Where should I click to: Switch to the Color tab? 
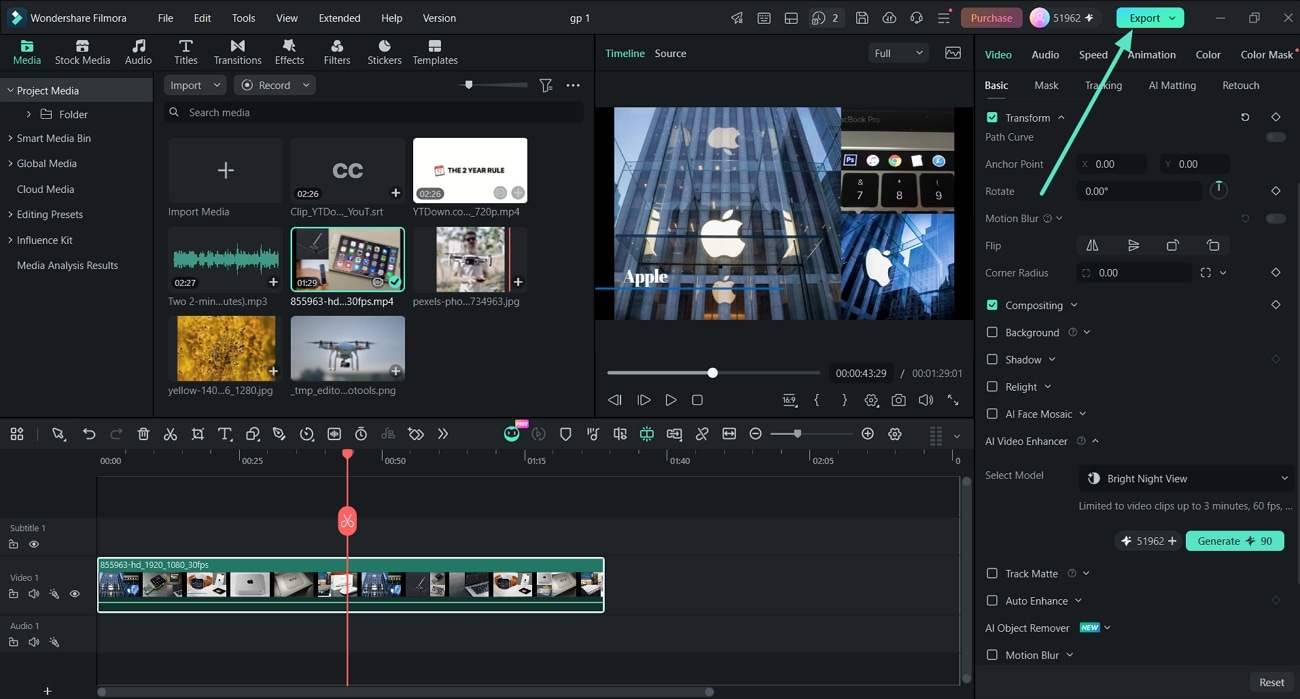tap(1208, 55)
